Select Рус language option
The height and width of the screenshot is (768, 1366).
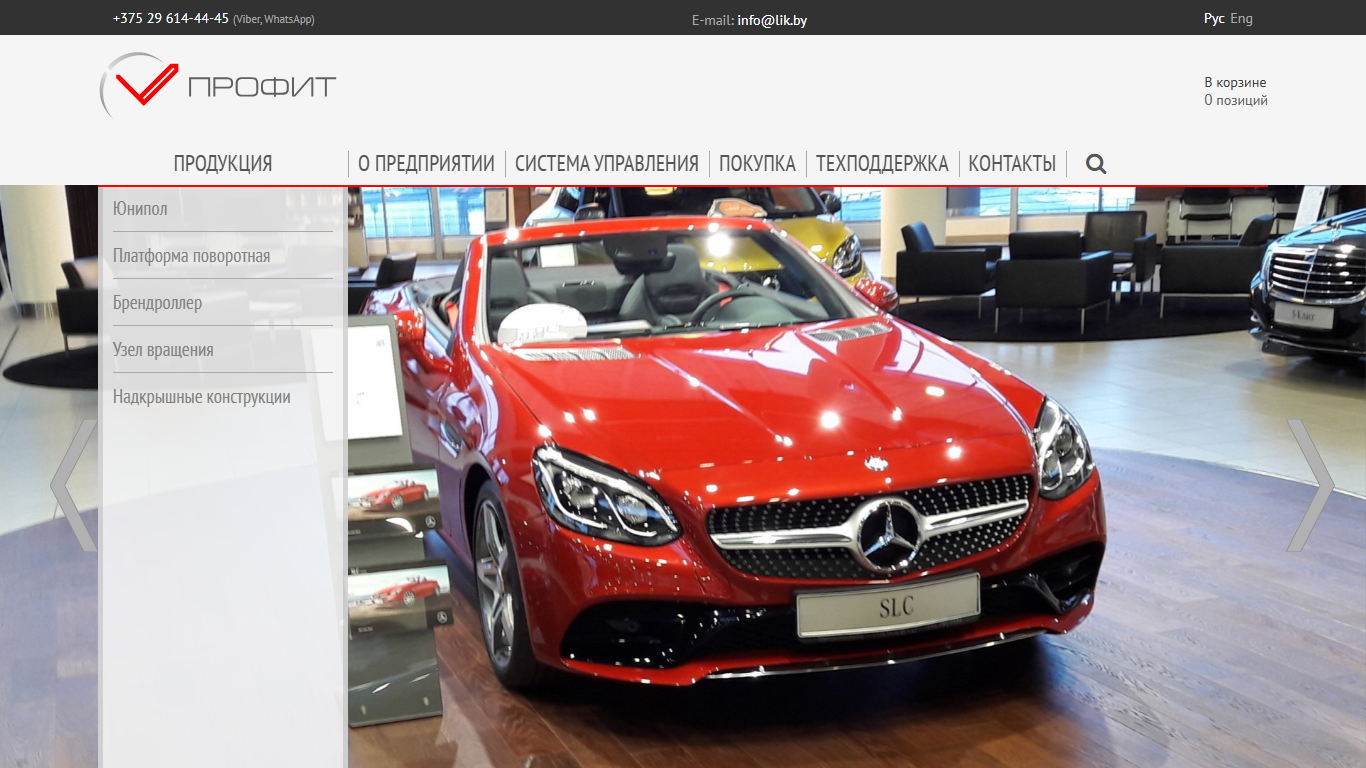(x=1214, y=18)
